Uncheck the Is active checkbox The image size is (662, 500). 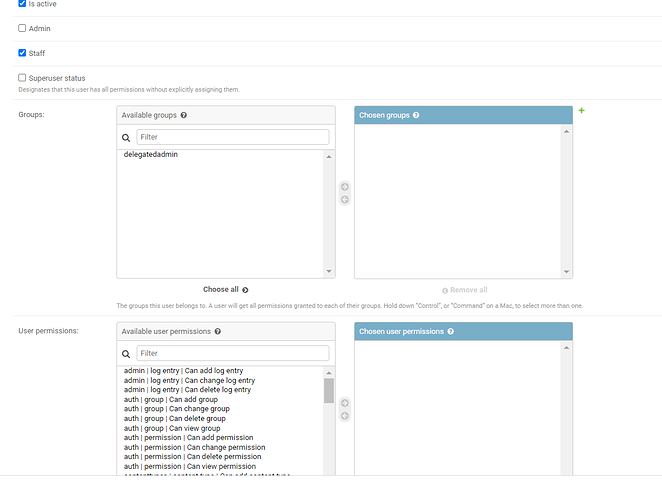coord(22,3)
